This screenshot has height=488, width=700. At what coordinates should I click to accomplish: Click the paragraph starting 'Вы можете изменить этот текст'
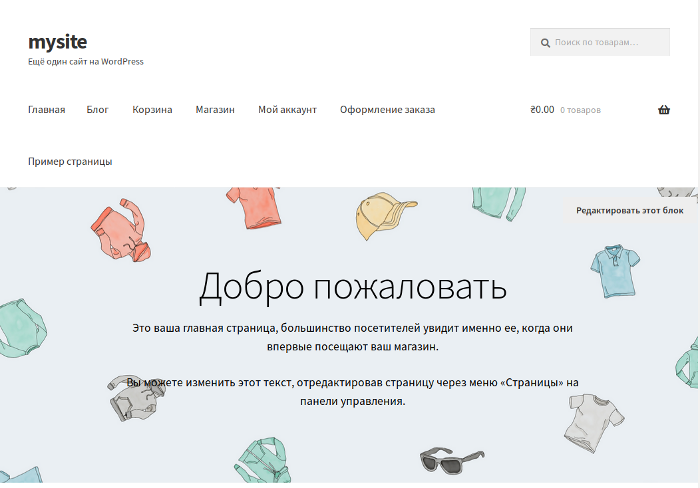[353, 392]
